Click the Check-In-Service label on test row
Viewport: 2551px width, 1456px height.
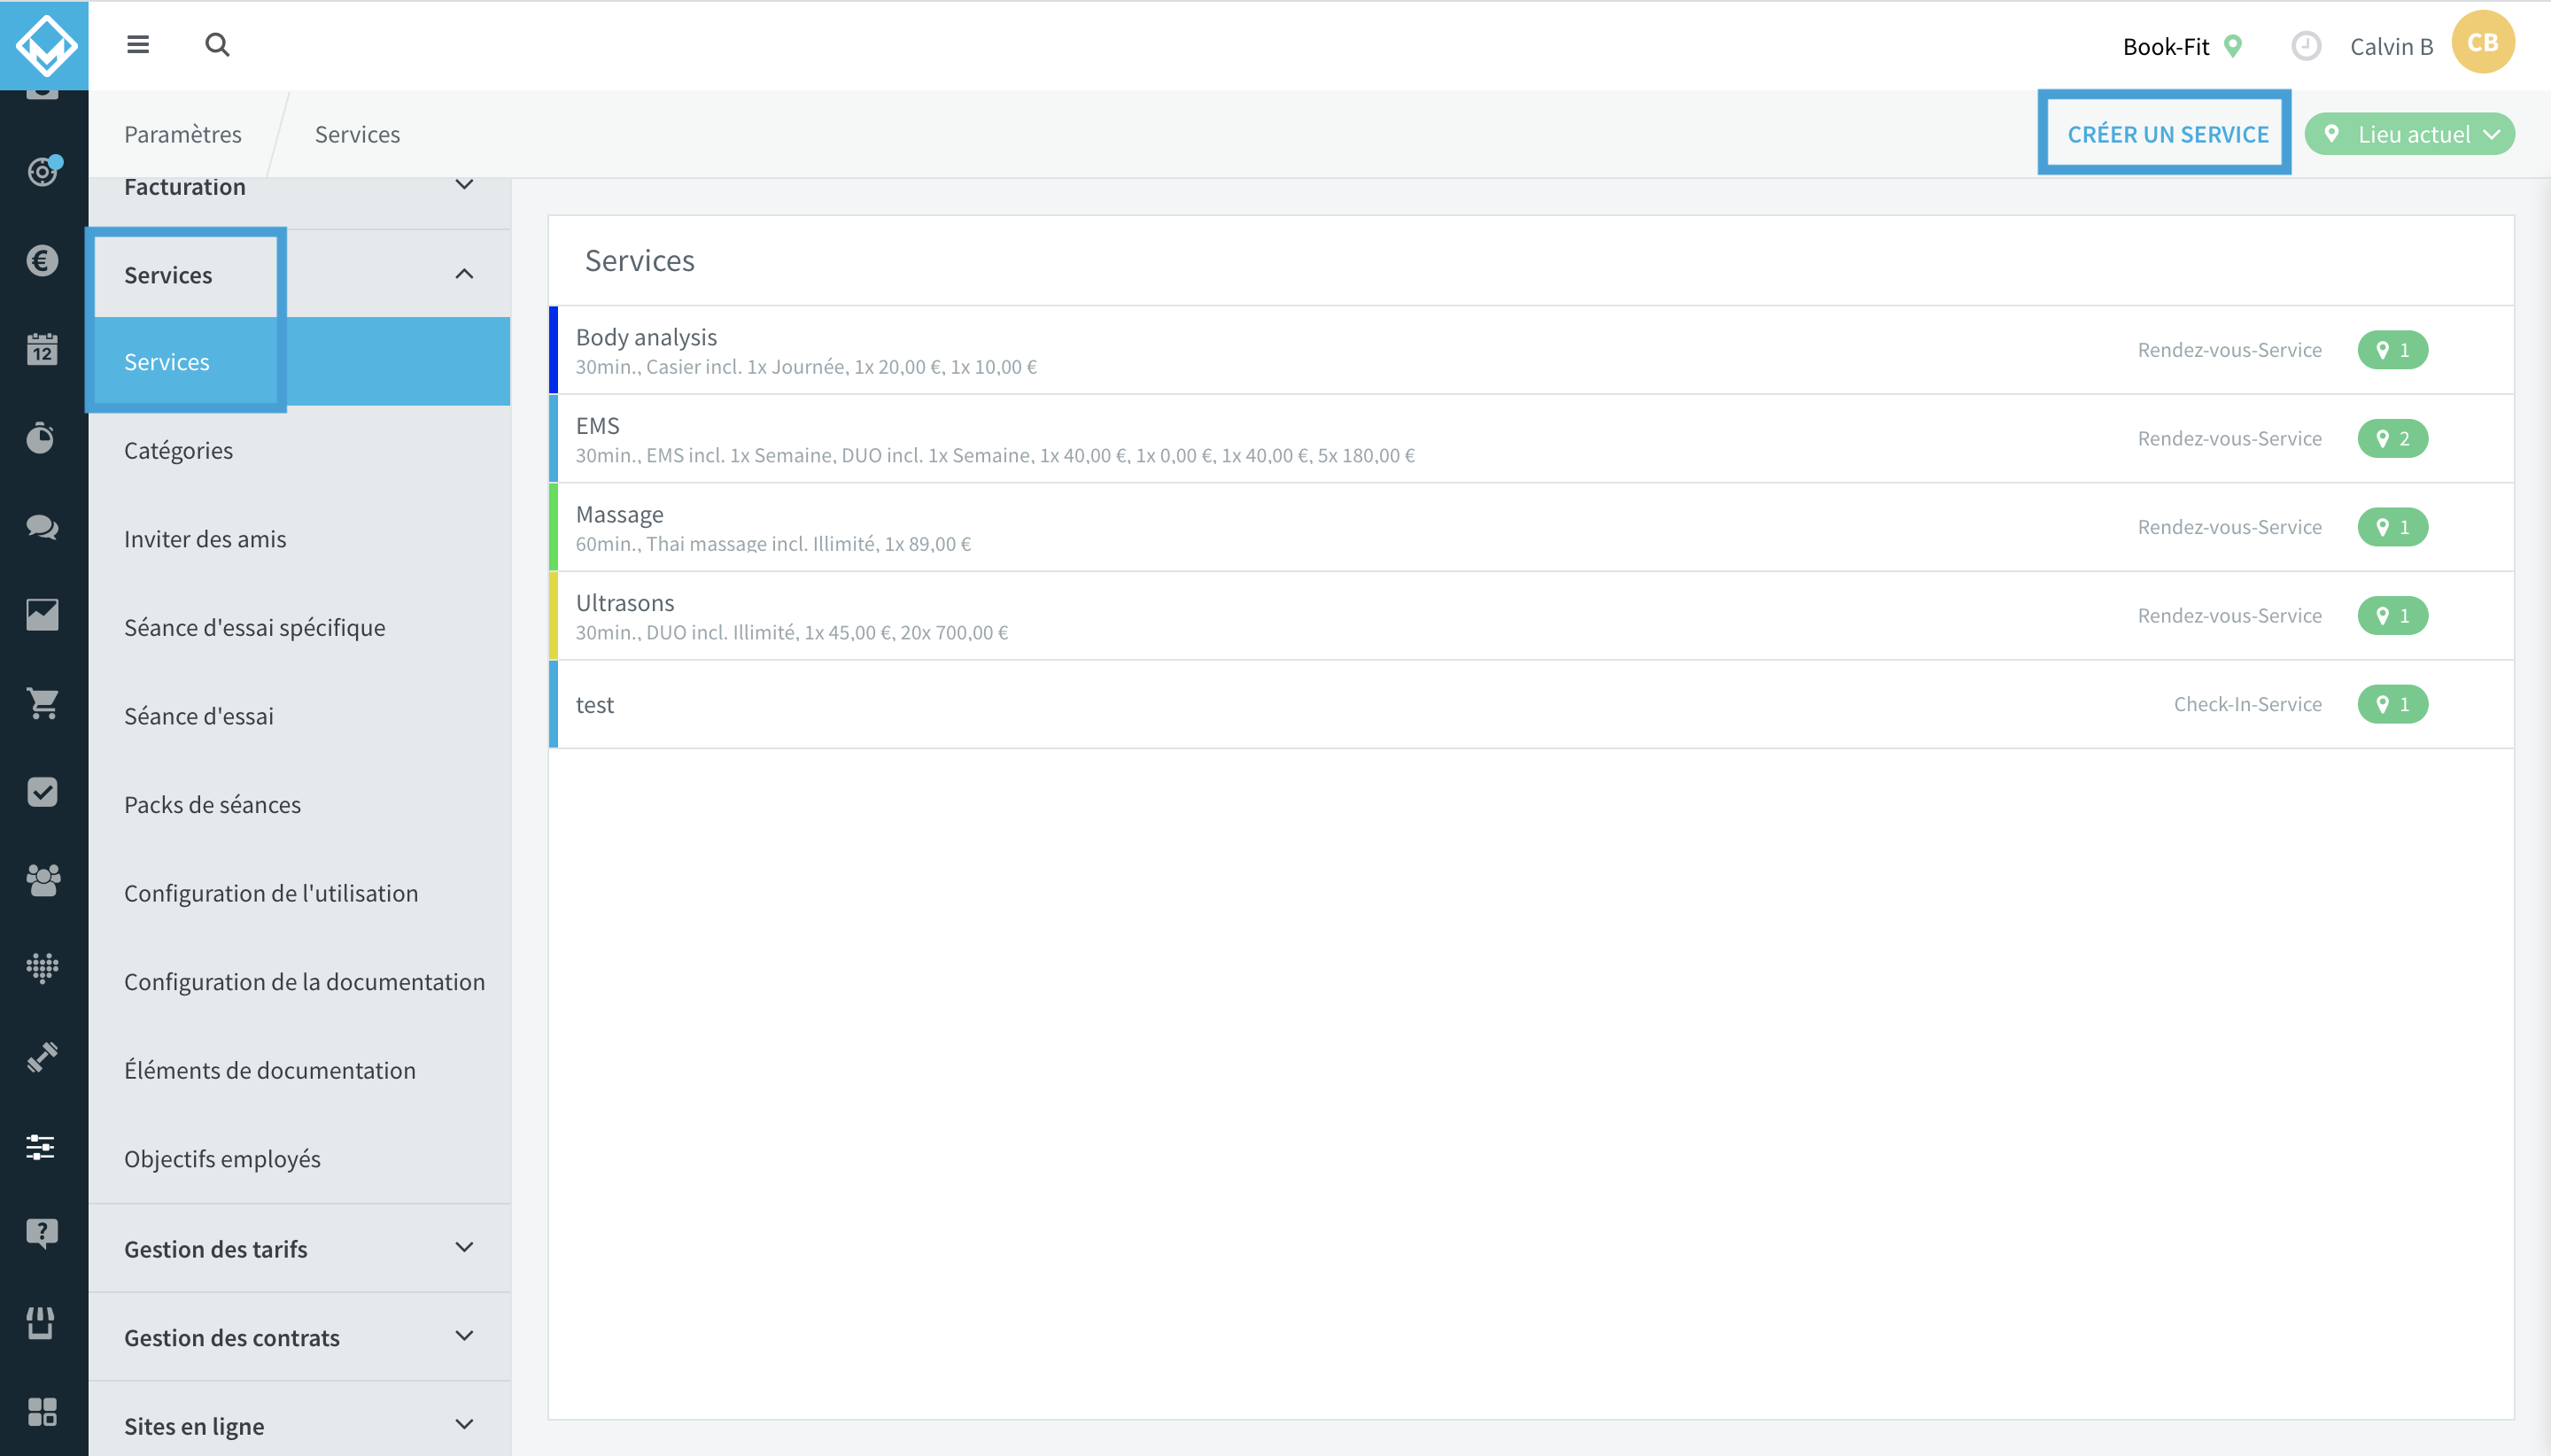click(x=2247, y=704)
